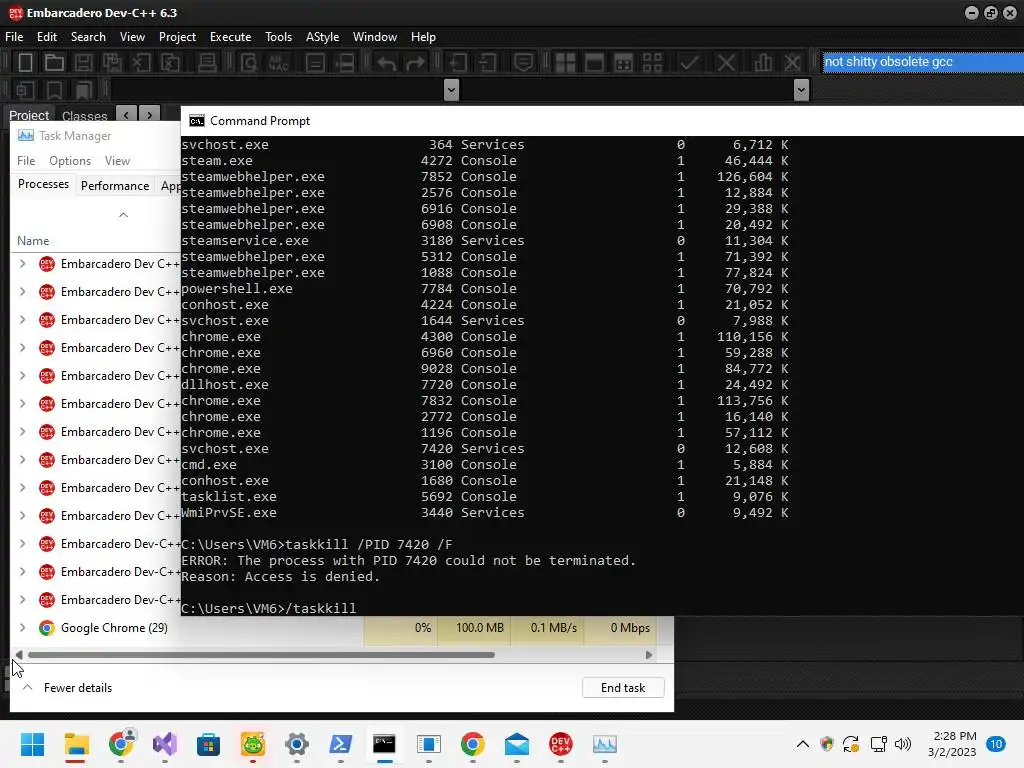Collapse Task Manager with Fewer details chevron
This screenshot has height=768, width=1024.
27,688
